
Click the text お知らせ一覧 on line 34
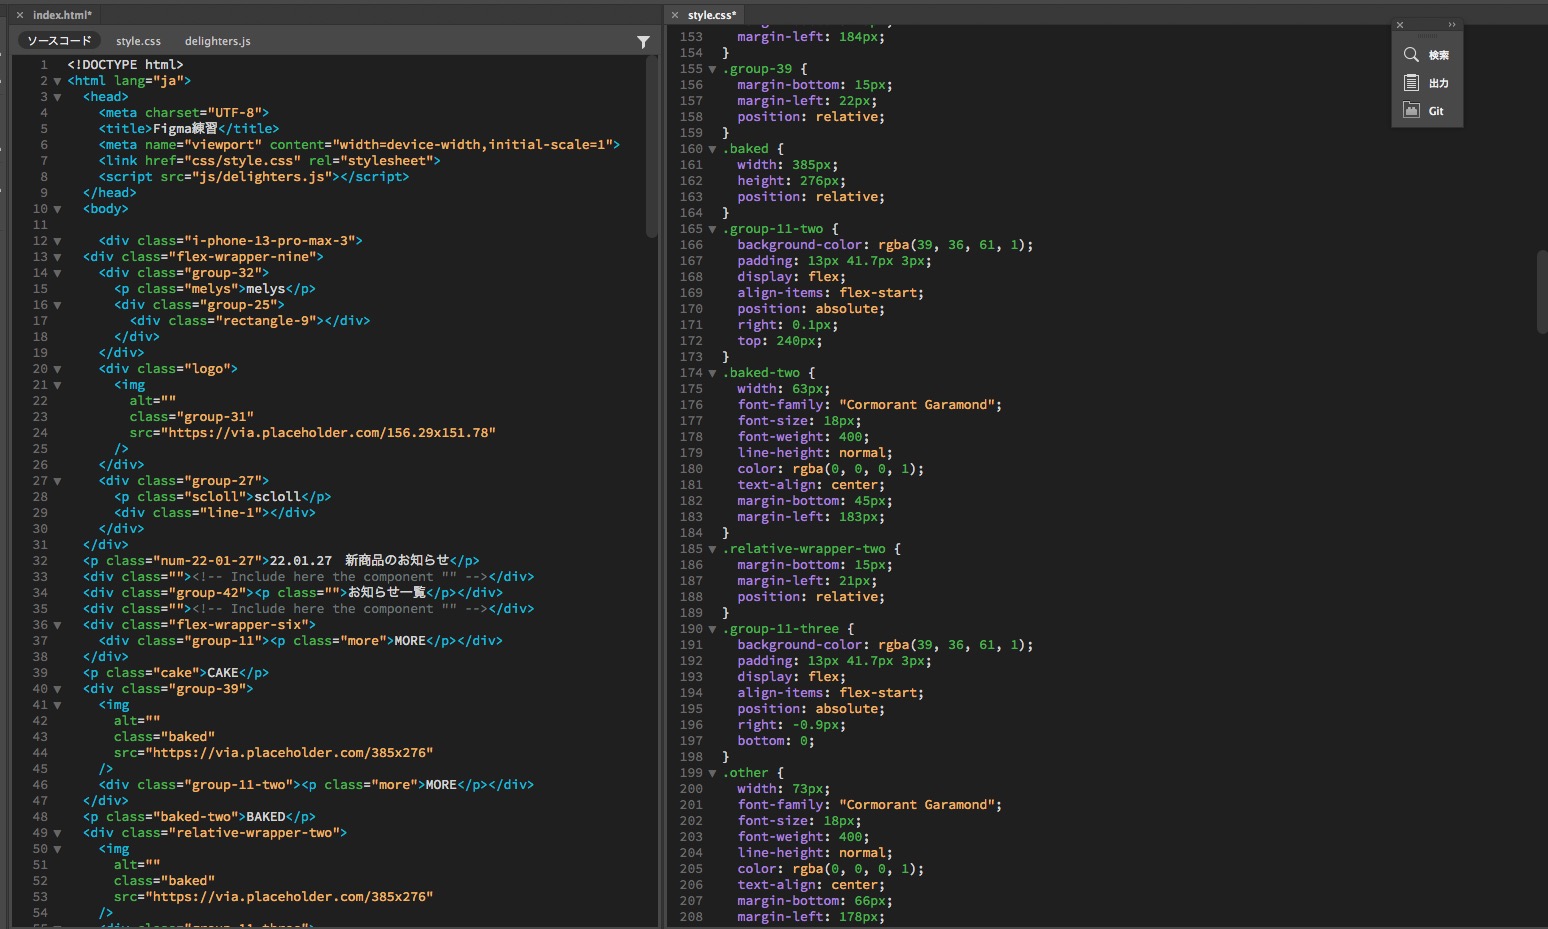(x=387, y=593)
